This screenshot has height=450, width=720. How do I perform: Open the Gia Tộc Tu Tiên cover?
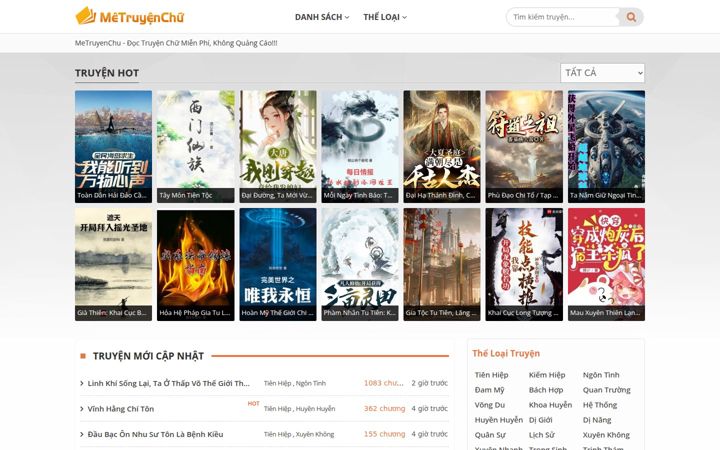(442, 264)
